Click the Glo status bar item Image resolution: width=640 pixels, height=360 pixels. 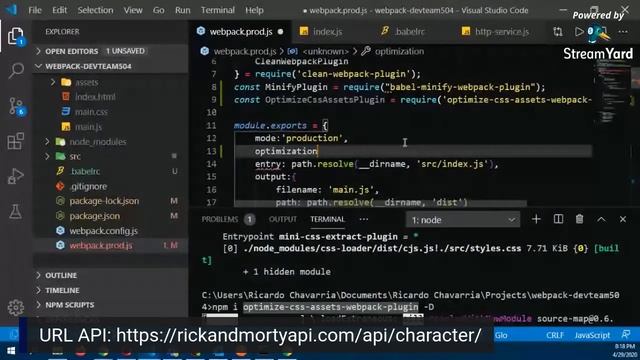[x=501, y=335]
